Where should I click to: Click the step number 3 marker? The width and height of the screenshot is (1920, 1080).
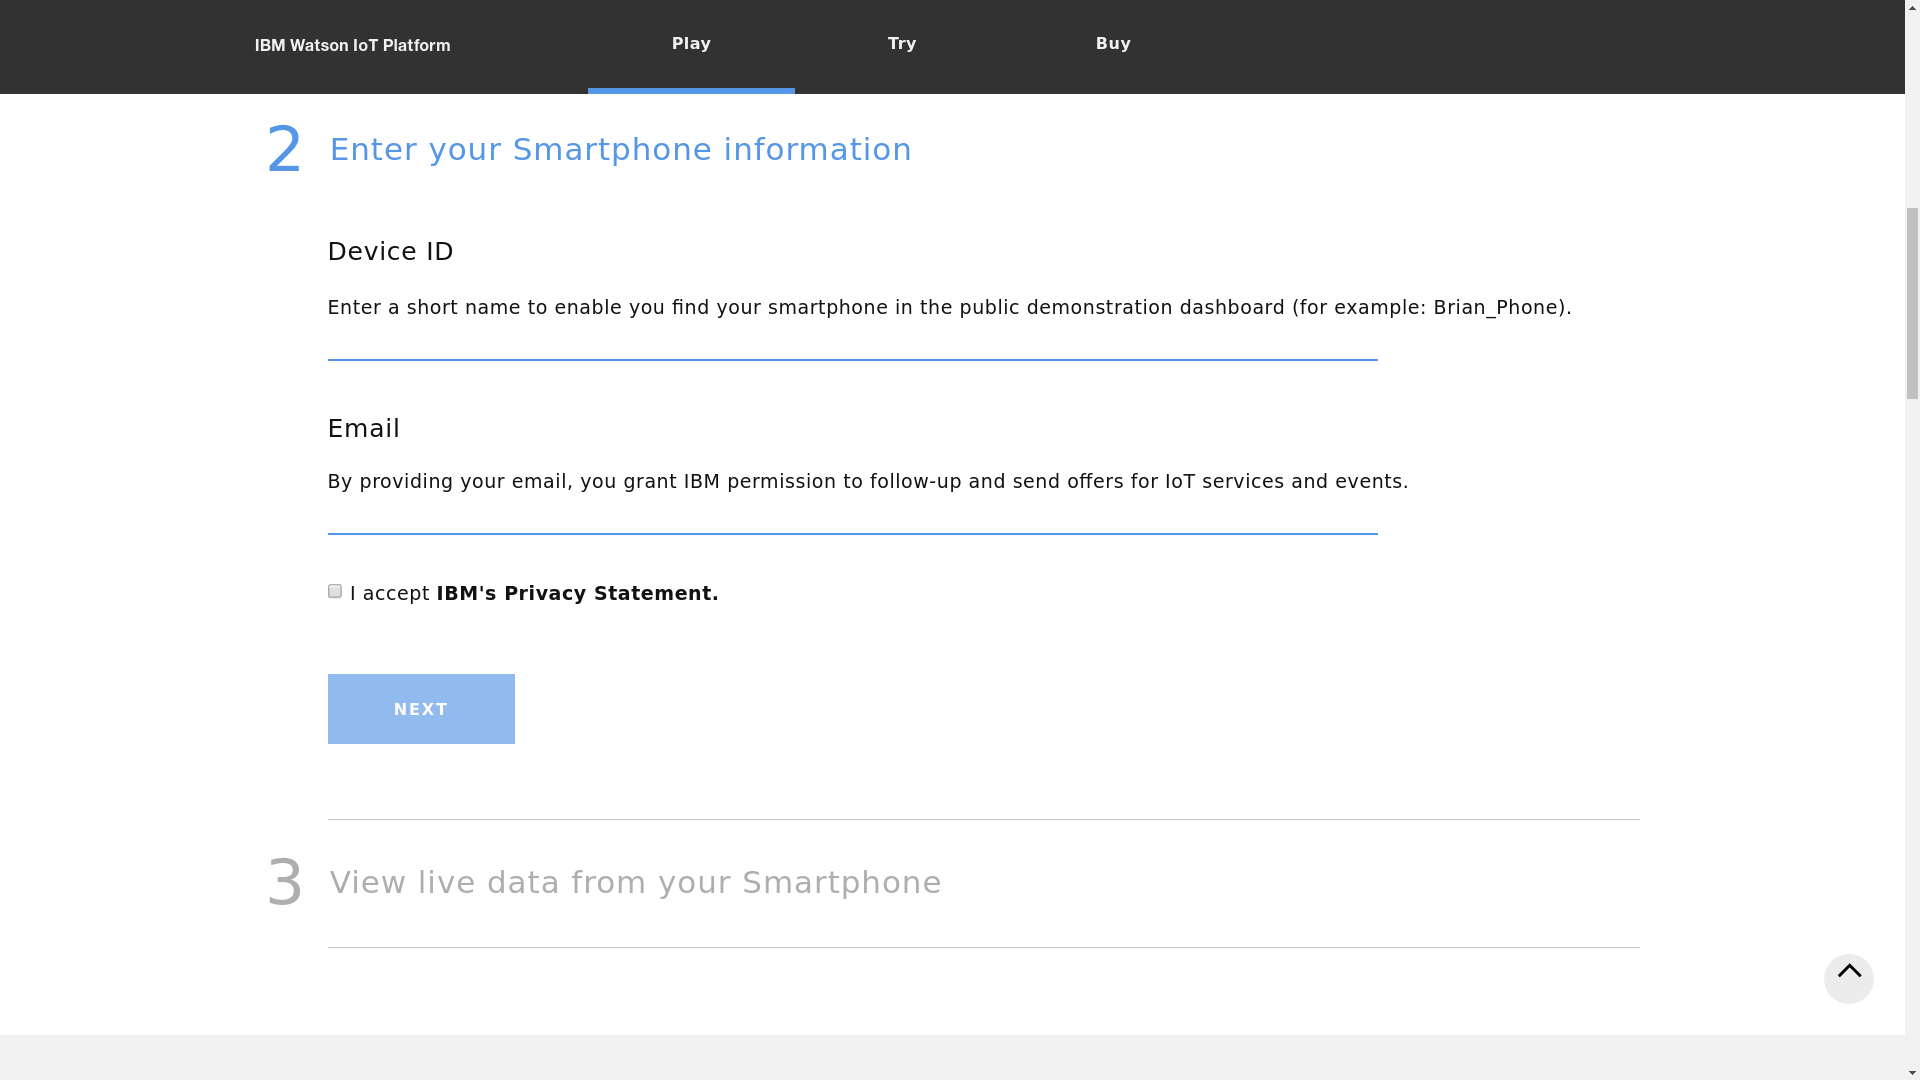click(x=285, y=882)
